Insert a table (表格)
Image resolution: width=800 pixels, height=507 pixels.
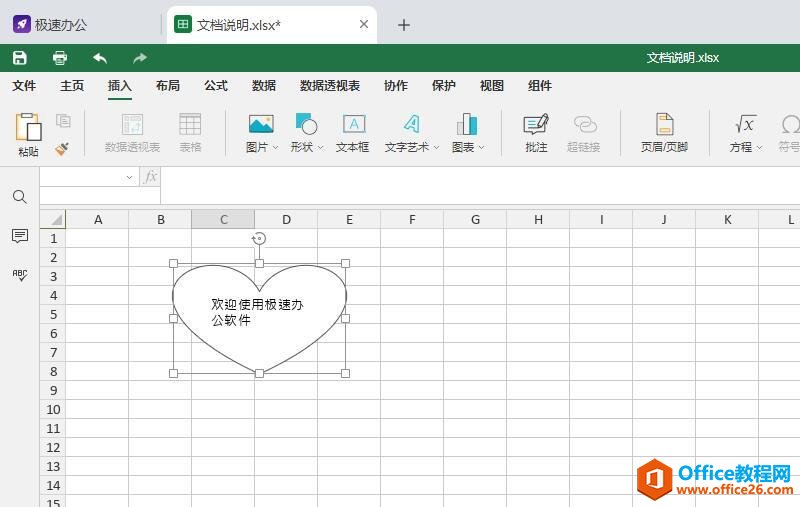click(x=190, y=133)
